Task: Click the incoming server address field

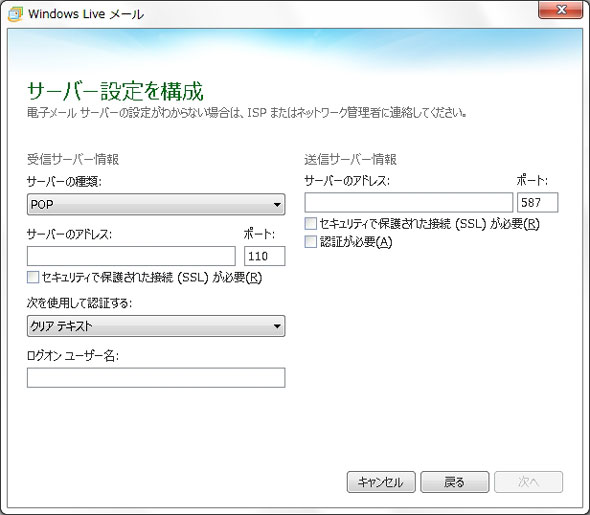Action: point(131,256)
